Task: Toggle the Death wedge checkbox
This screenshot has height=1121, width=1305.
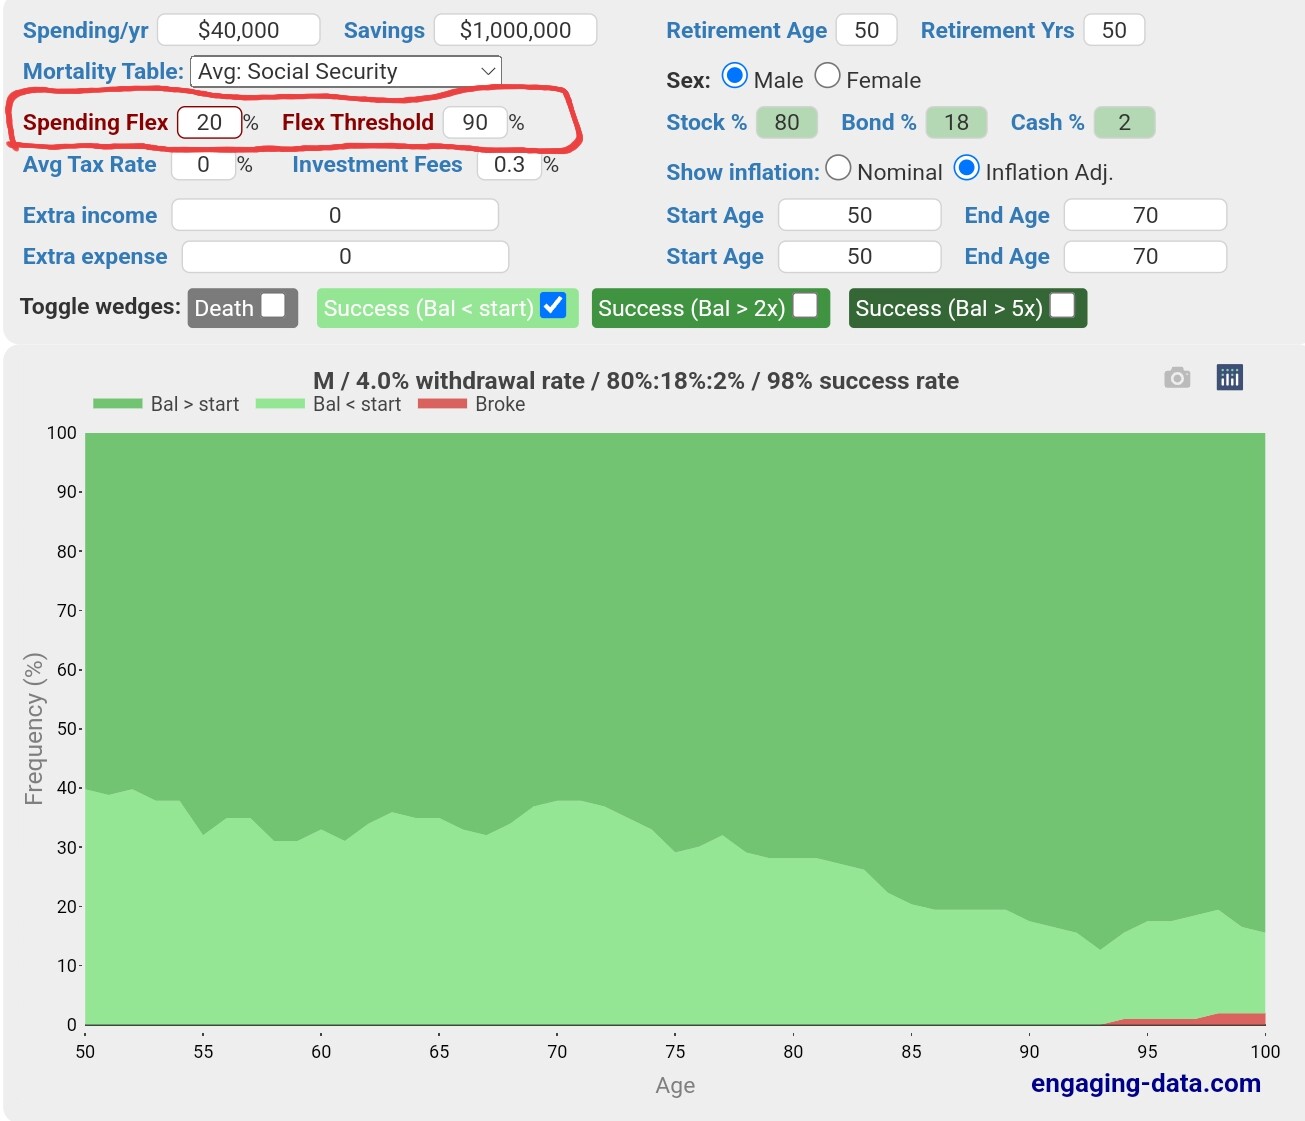Action: [273, 305]
